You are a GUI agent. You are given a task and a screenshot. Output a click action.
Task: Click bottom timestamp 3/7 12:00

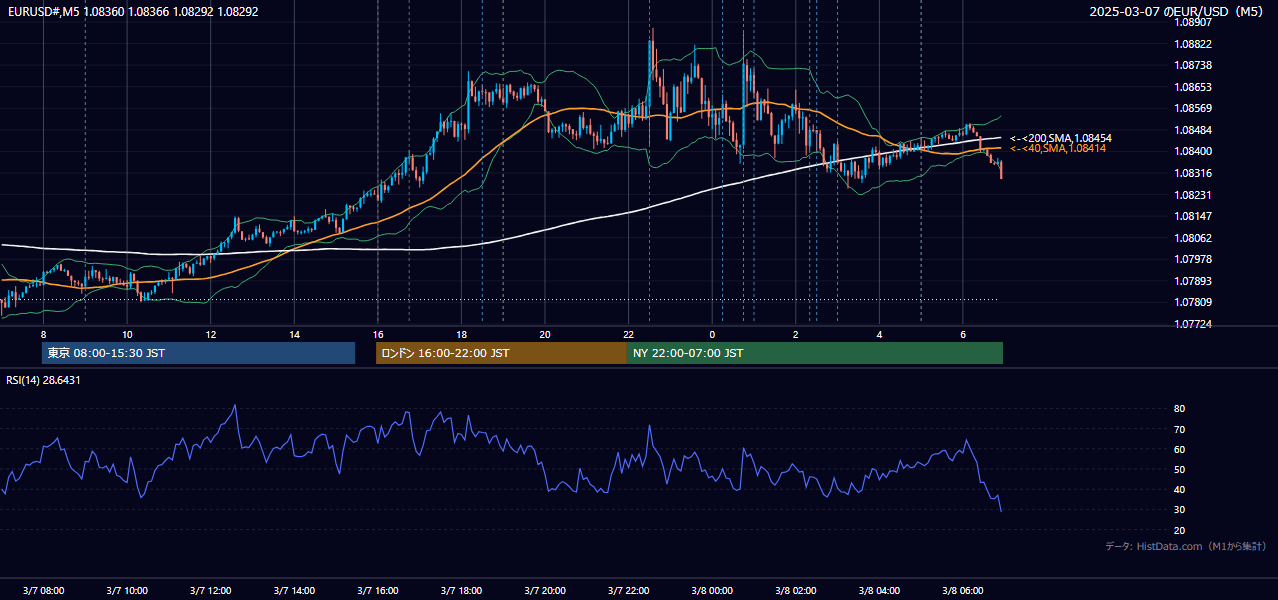[211, 591]
